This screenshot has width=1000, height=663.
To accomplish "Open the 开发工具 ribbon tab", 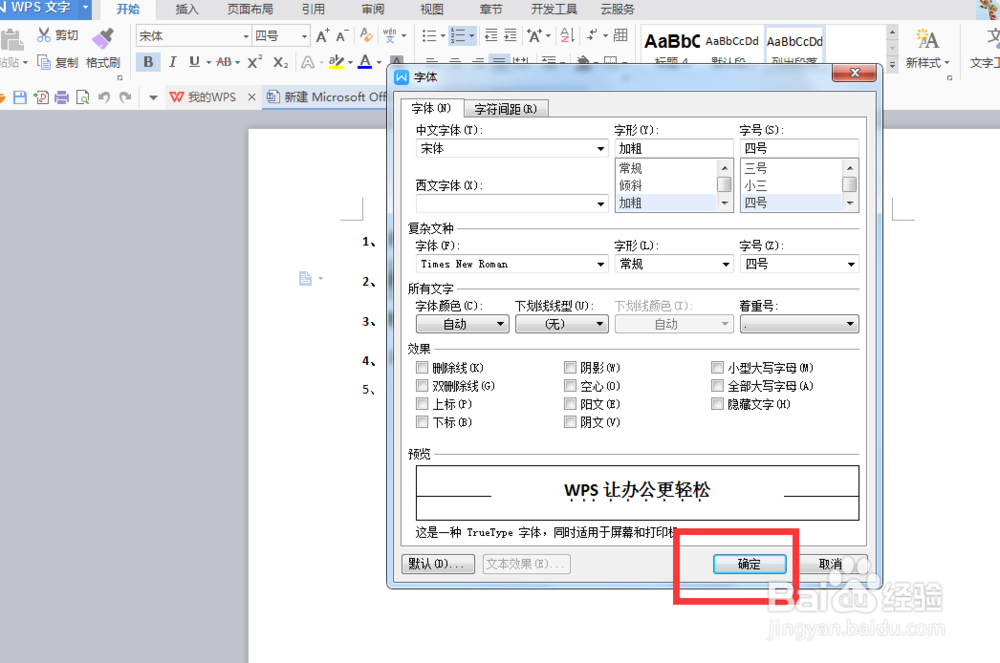I will tap(554, 9).
